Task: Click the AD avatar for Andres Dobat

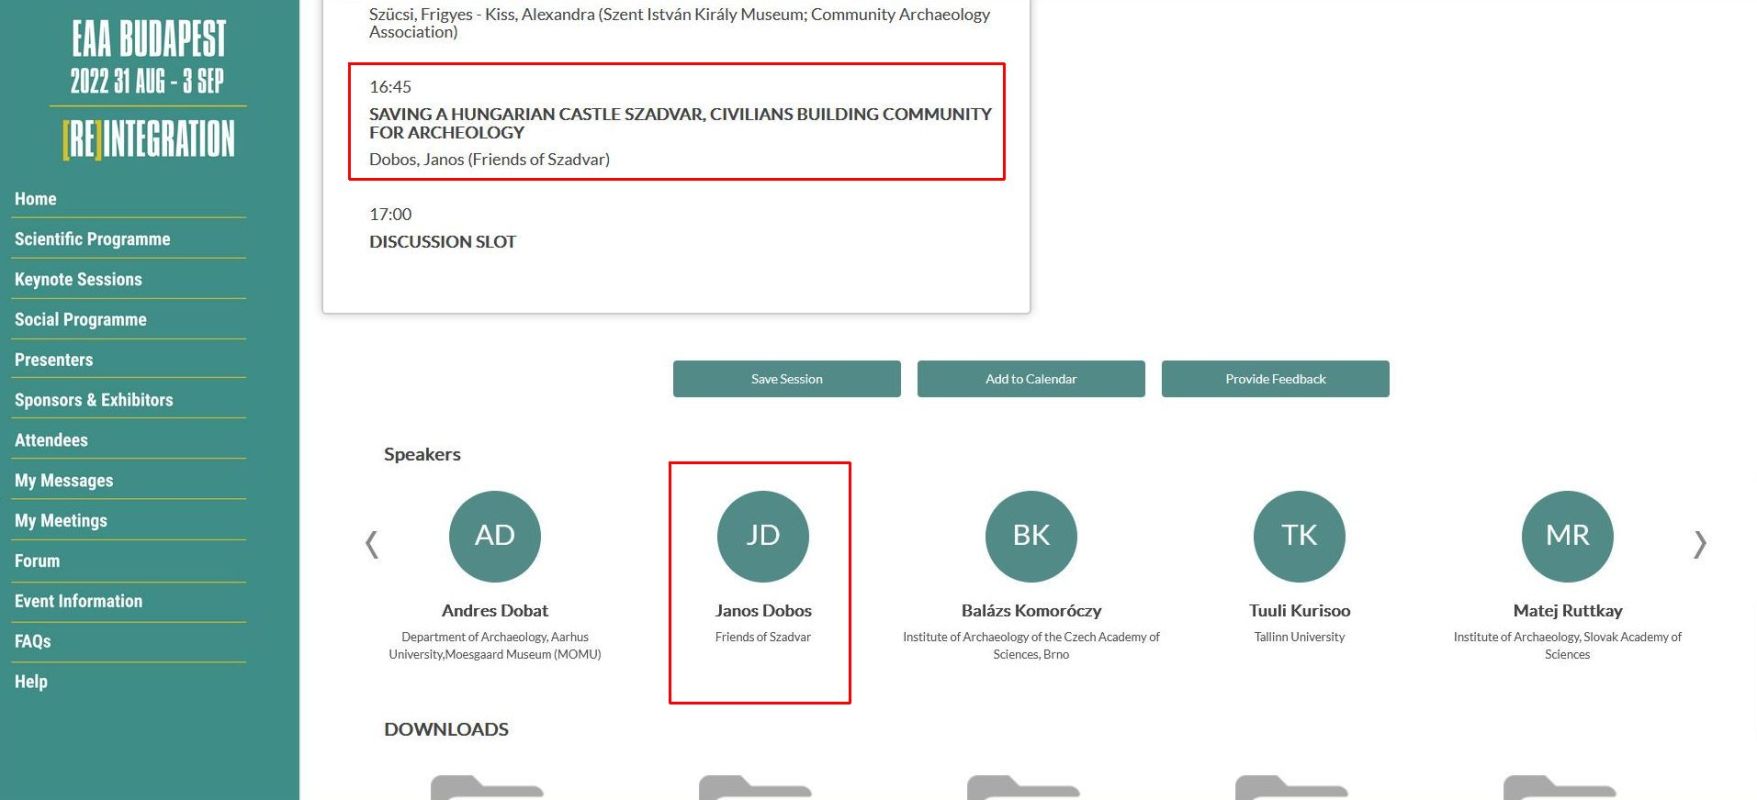Action: (x=494, y=536)
